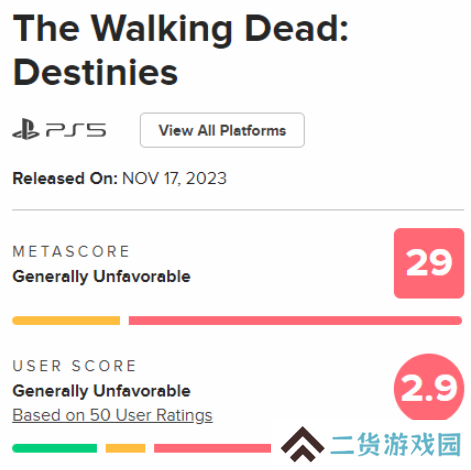Viewport: 471px width, 470px height.
Task: Click the PlayStation symbol icon
Action: (26, 129)
